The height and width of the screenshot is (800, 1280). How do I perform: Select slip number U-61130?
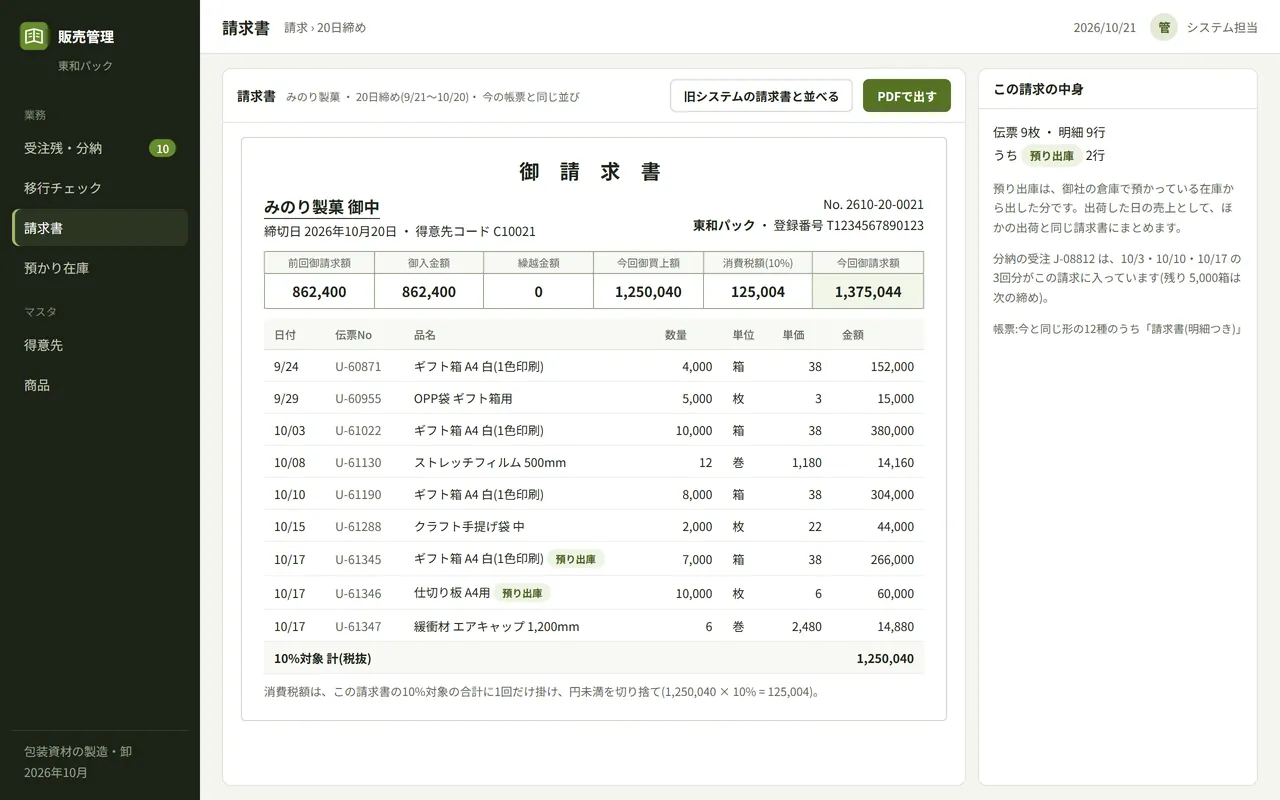tap(358, 463)
